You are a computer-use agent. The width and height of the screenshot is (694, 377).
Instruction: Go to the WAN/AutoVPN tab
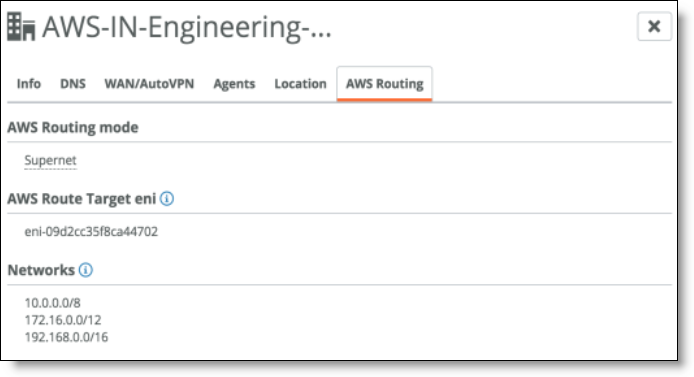[149, 84]
